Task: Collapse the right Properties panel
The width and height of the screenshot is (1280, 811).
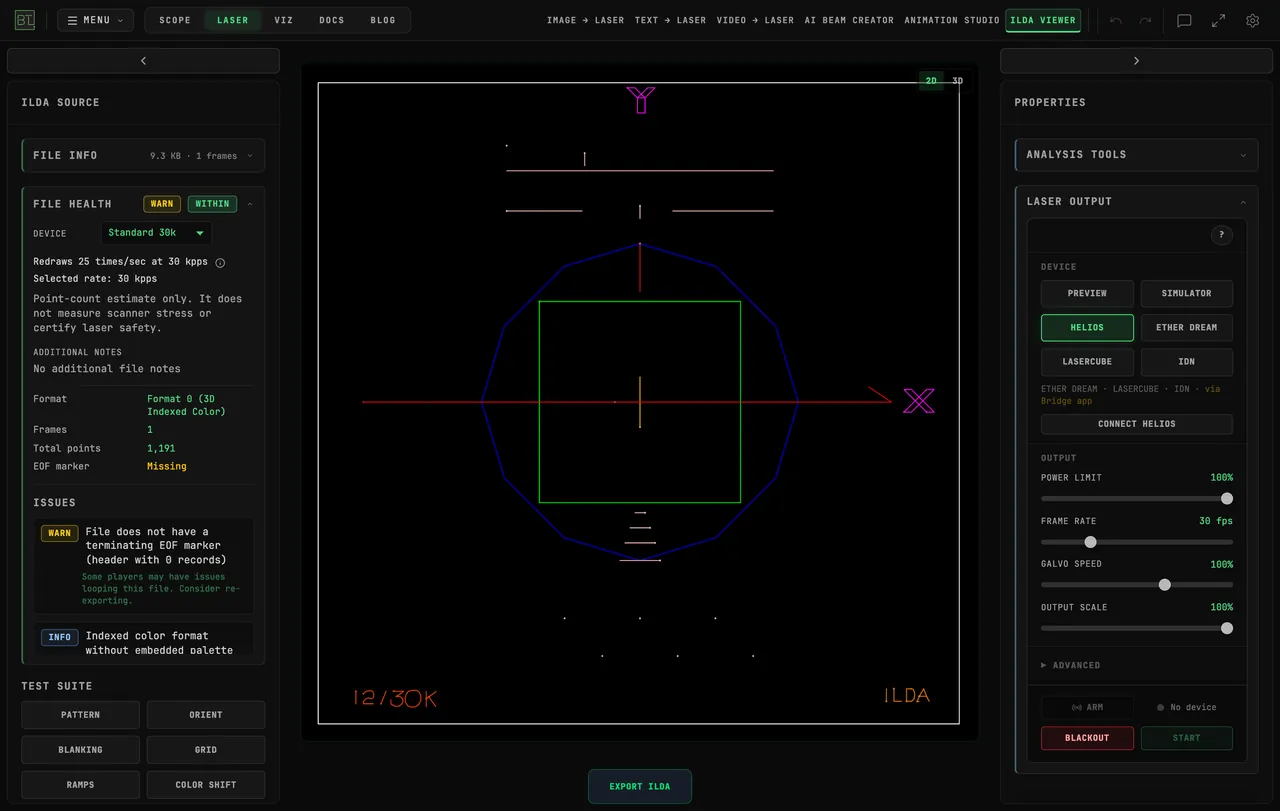Action: click(x=1136, y=61)
